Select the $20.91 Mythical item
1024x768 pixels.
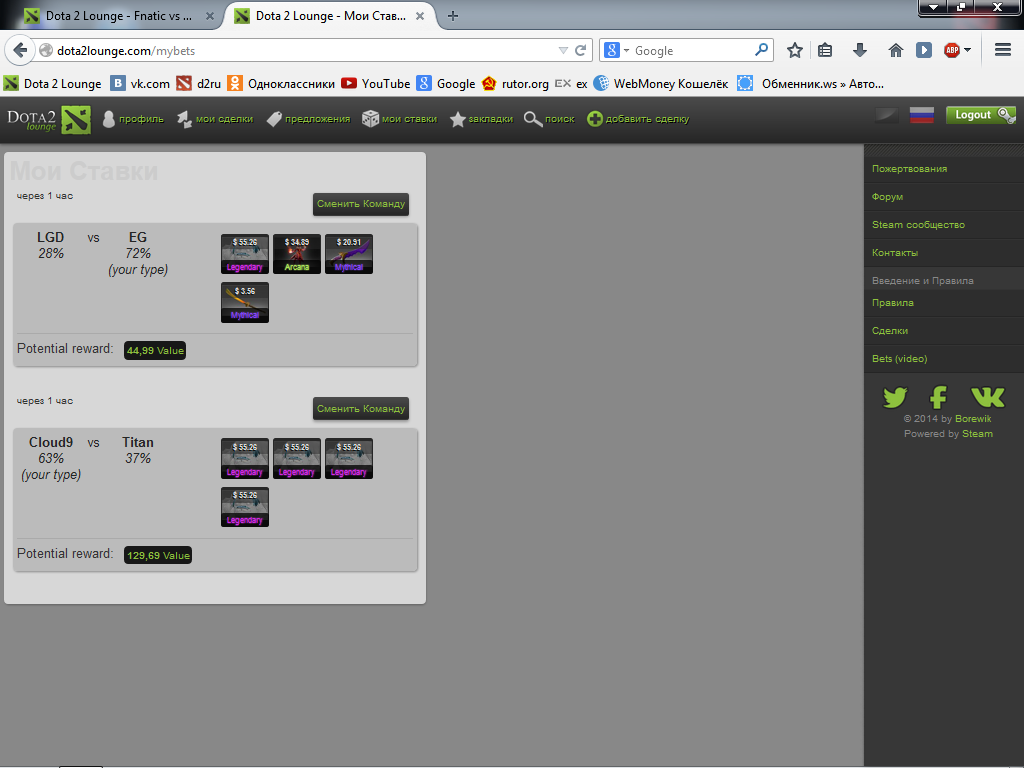pos(349,254)
